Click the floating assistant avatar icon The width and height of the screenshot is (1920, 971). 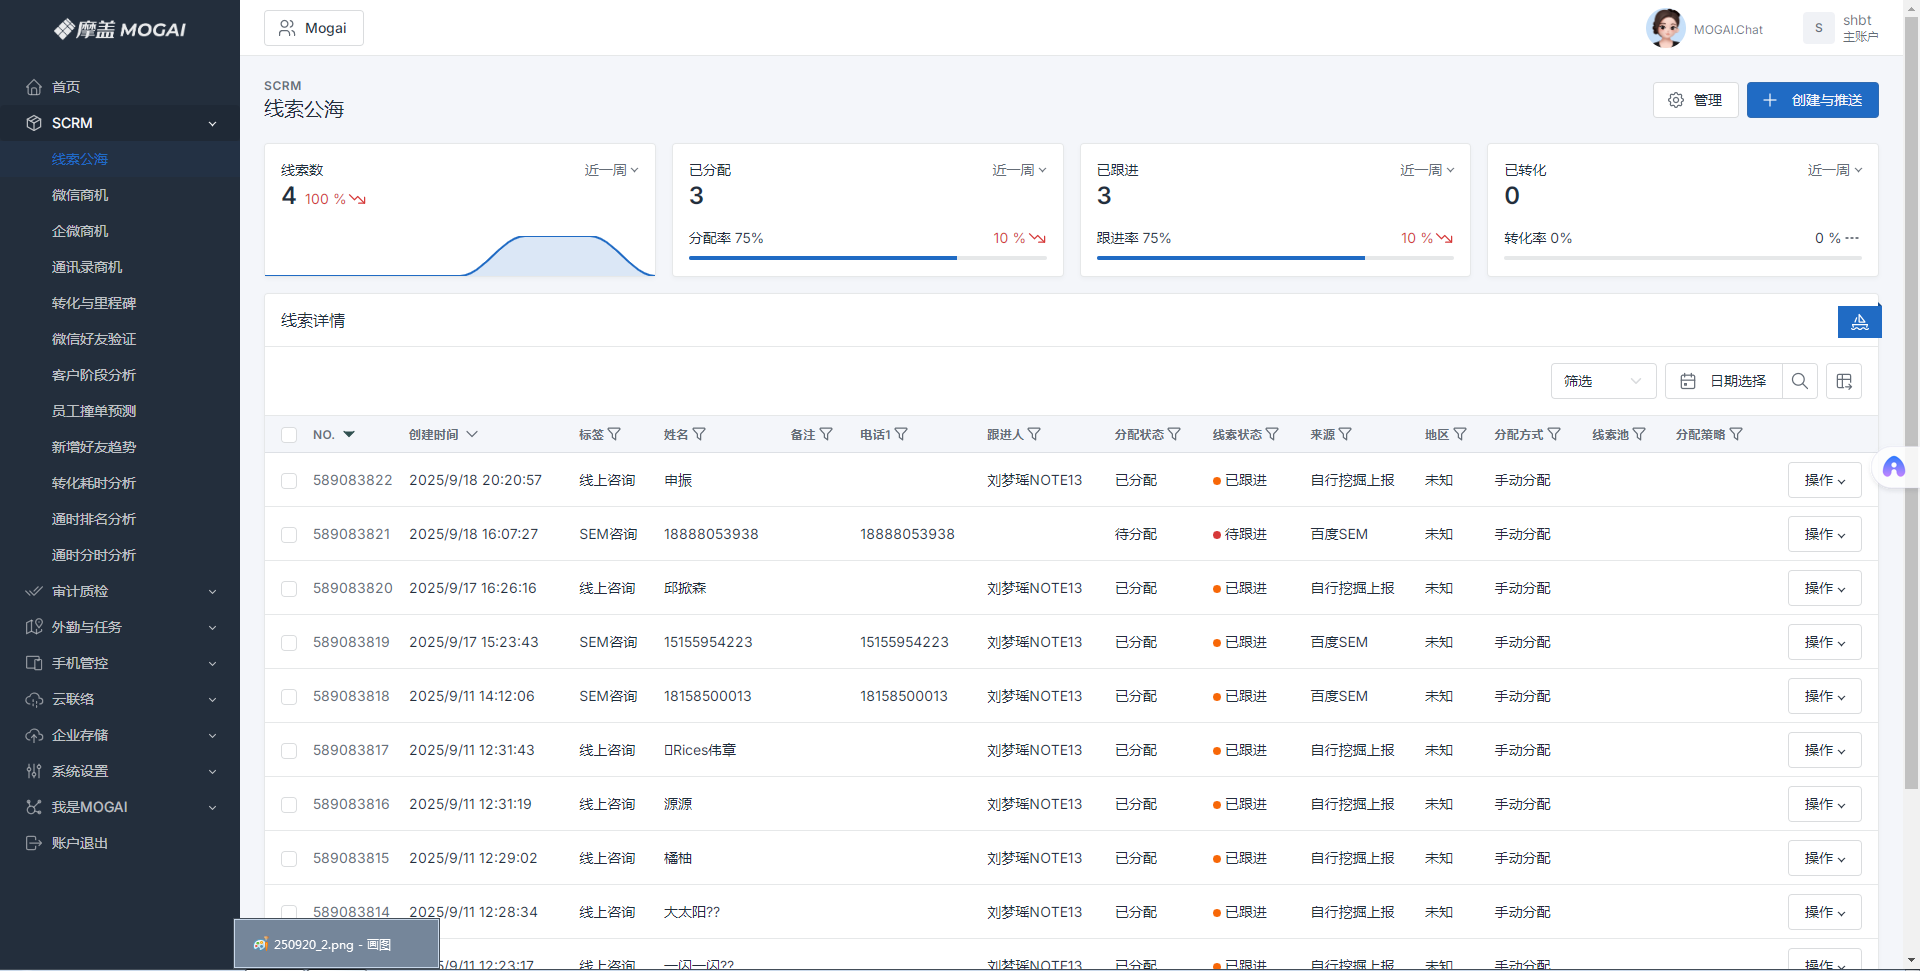pyautogui.click(x=1893, y=467)
